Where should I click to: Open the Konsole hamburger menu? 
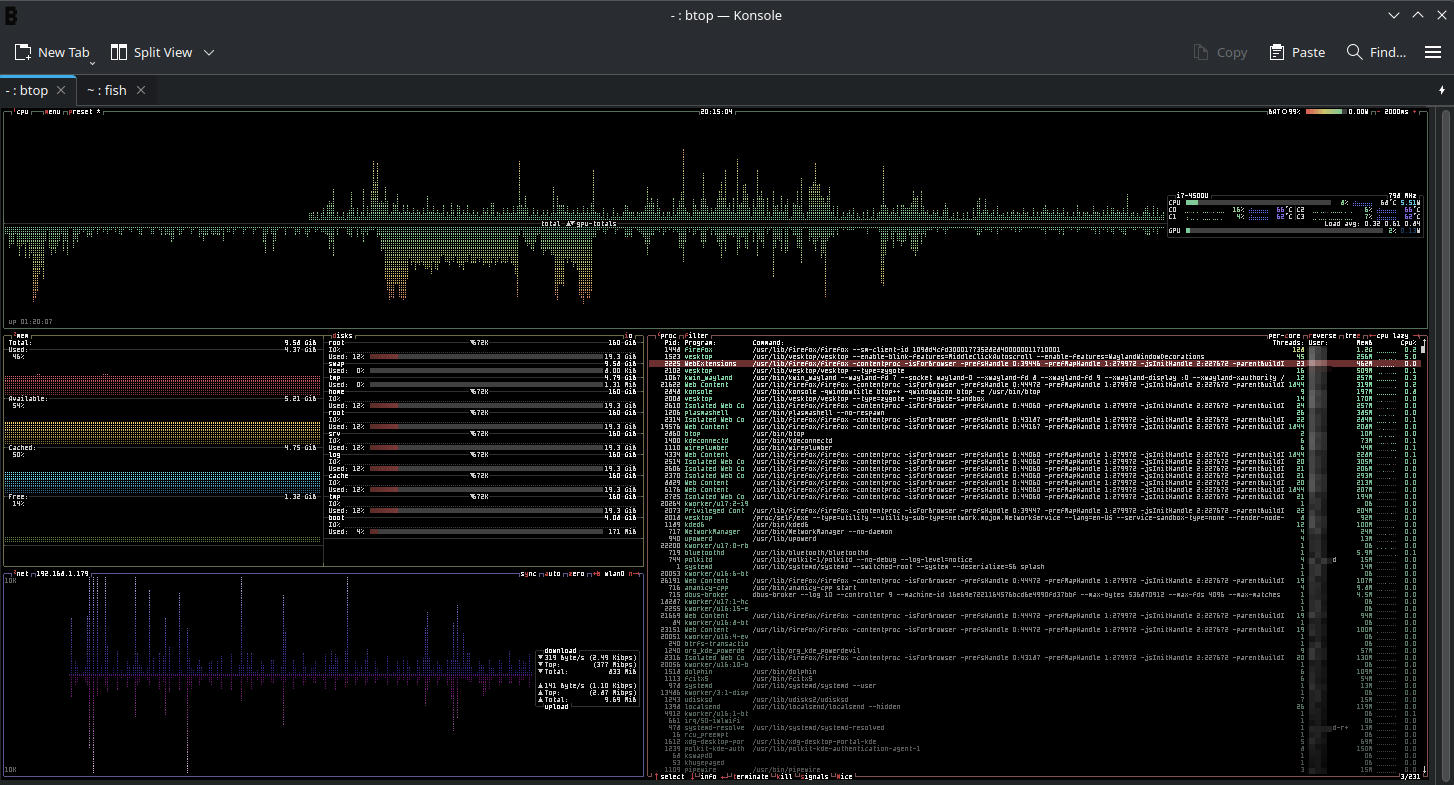point(1433,52)
